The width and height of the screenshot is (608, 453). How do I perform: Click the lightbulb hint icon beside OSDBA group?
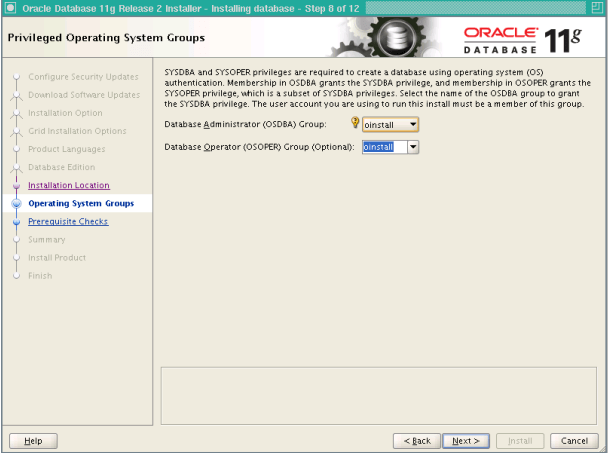click(355, 123)
